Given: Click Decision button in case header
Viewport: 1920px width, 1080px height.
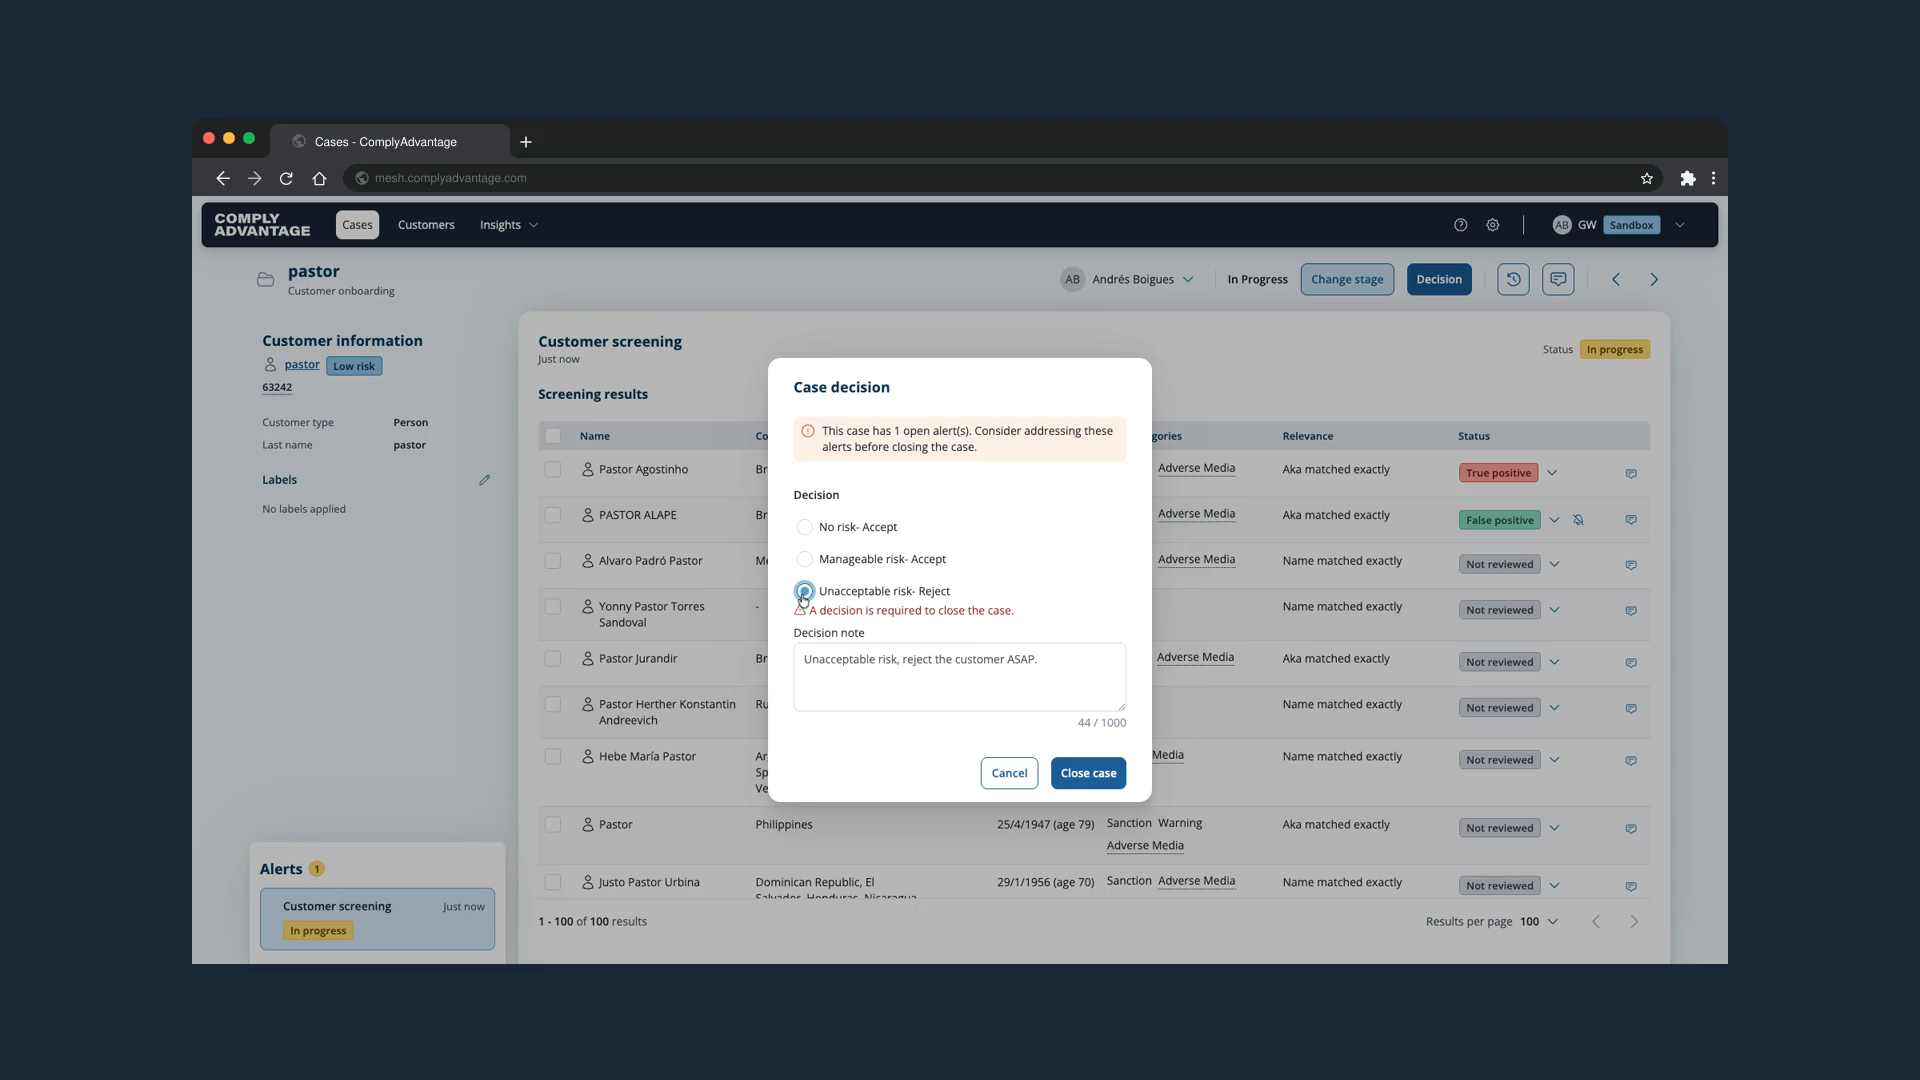Looking at the screenshot, I should (1439, 279).
